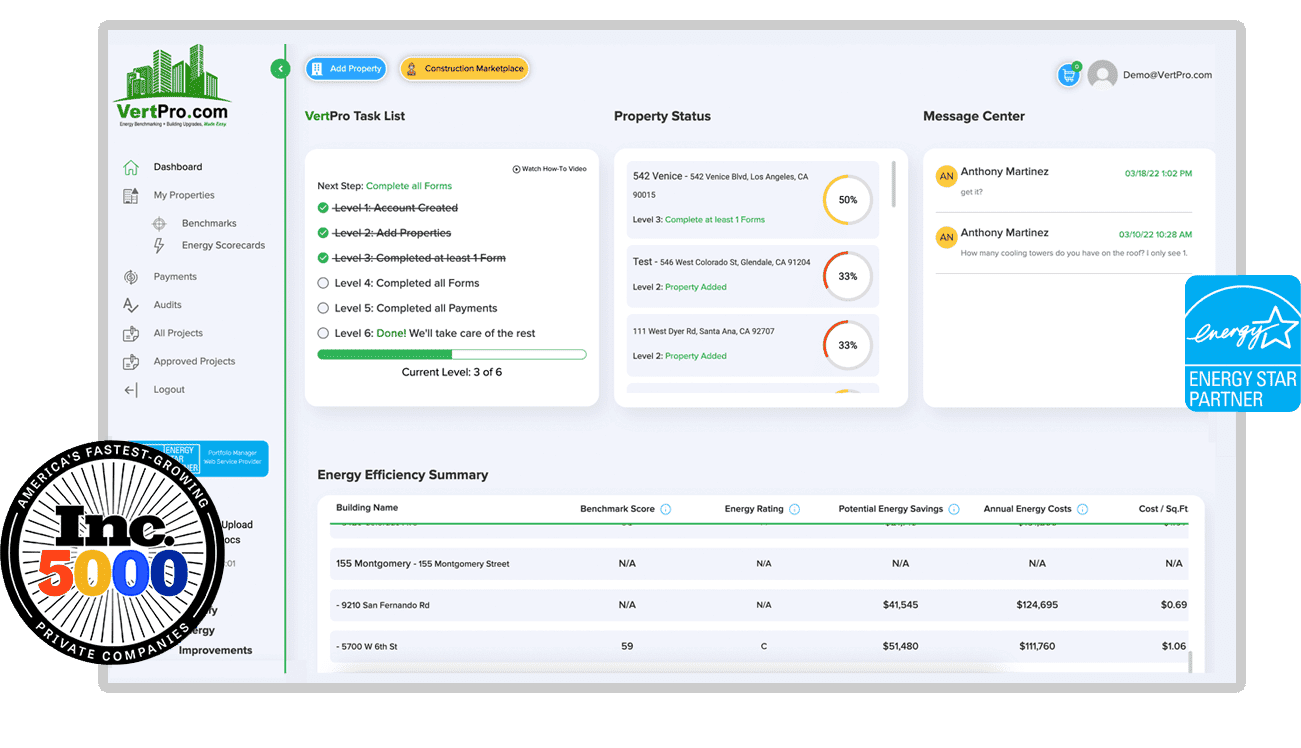Open the Construction Marketplace tab
1301x748 pixels.
coord(464,69)
